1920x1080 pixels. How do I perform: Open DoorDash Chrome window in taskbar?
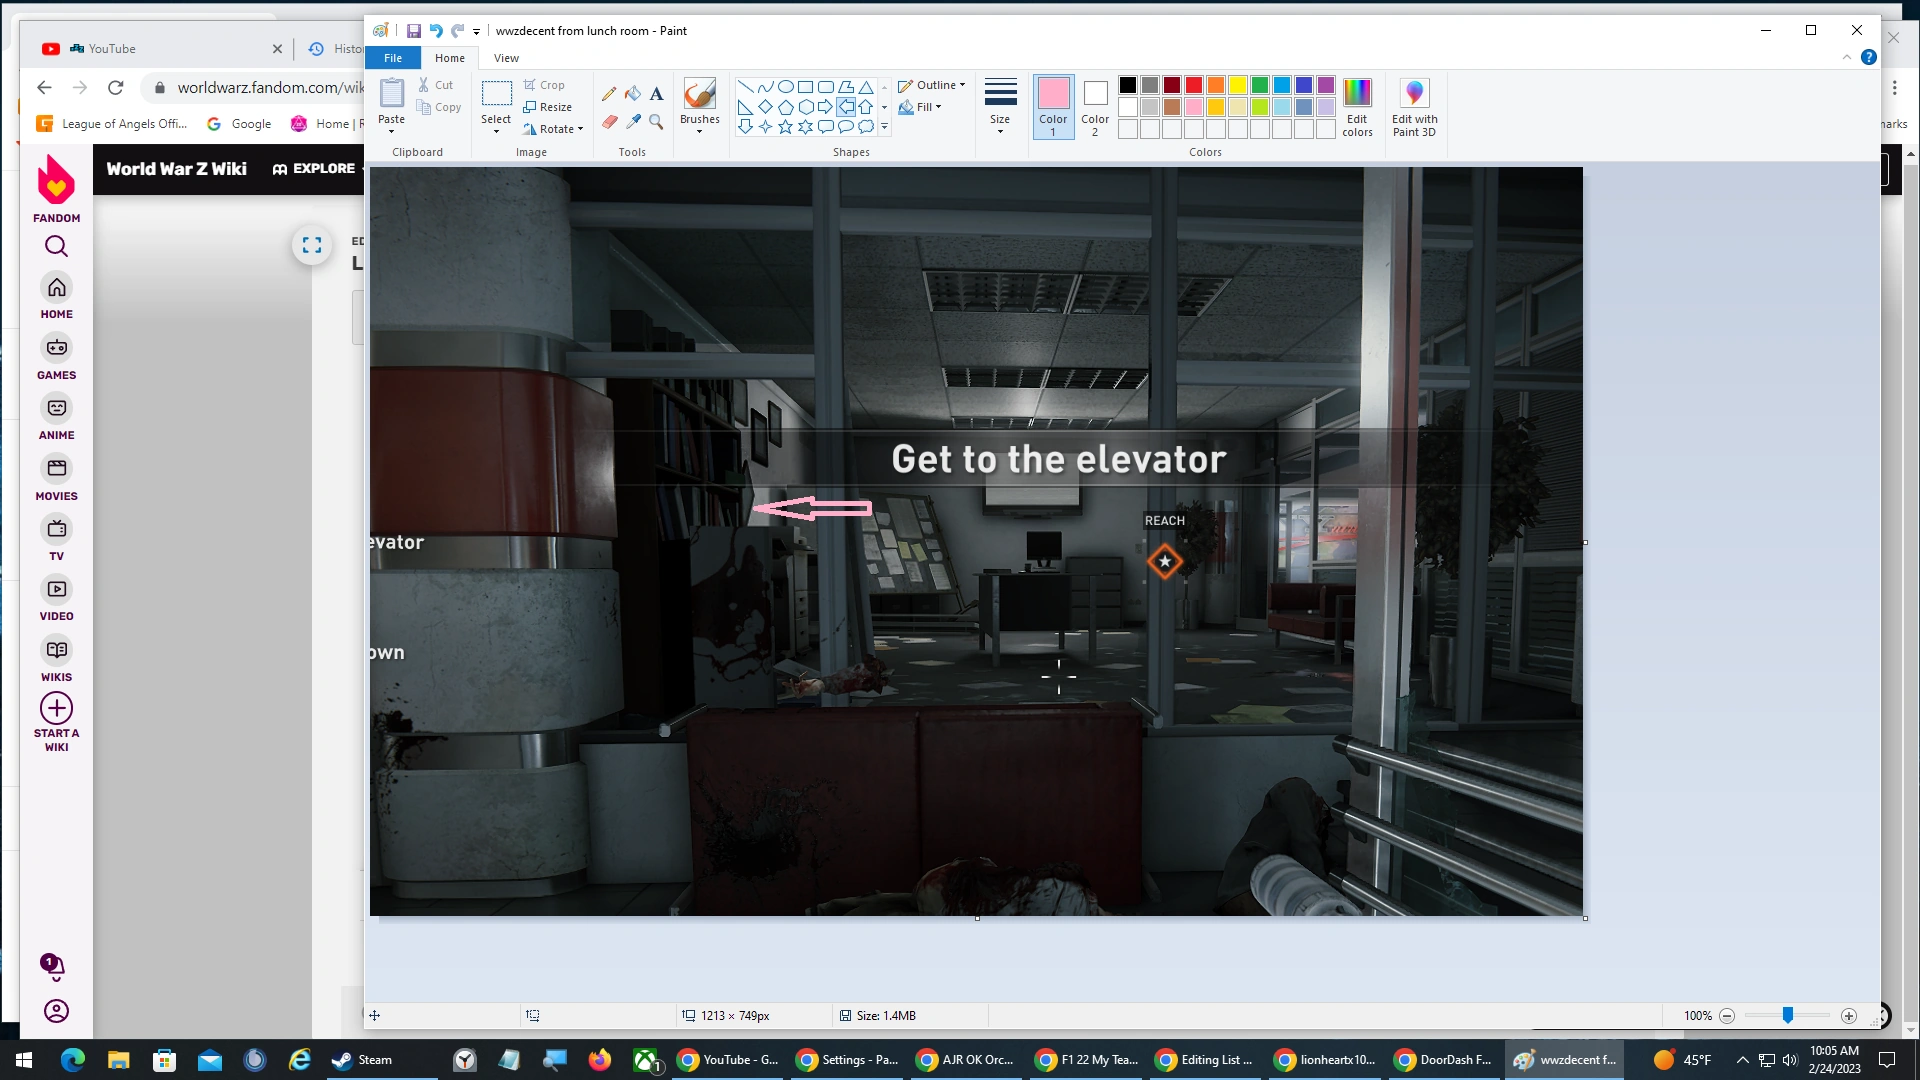click(x=1444, y=1060)
